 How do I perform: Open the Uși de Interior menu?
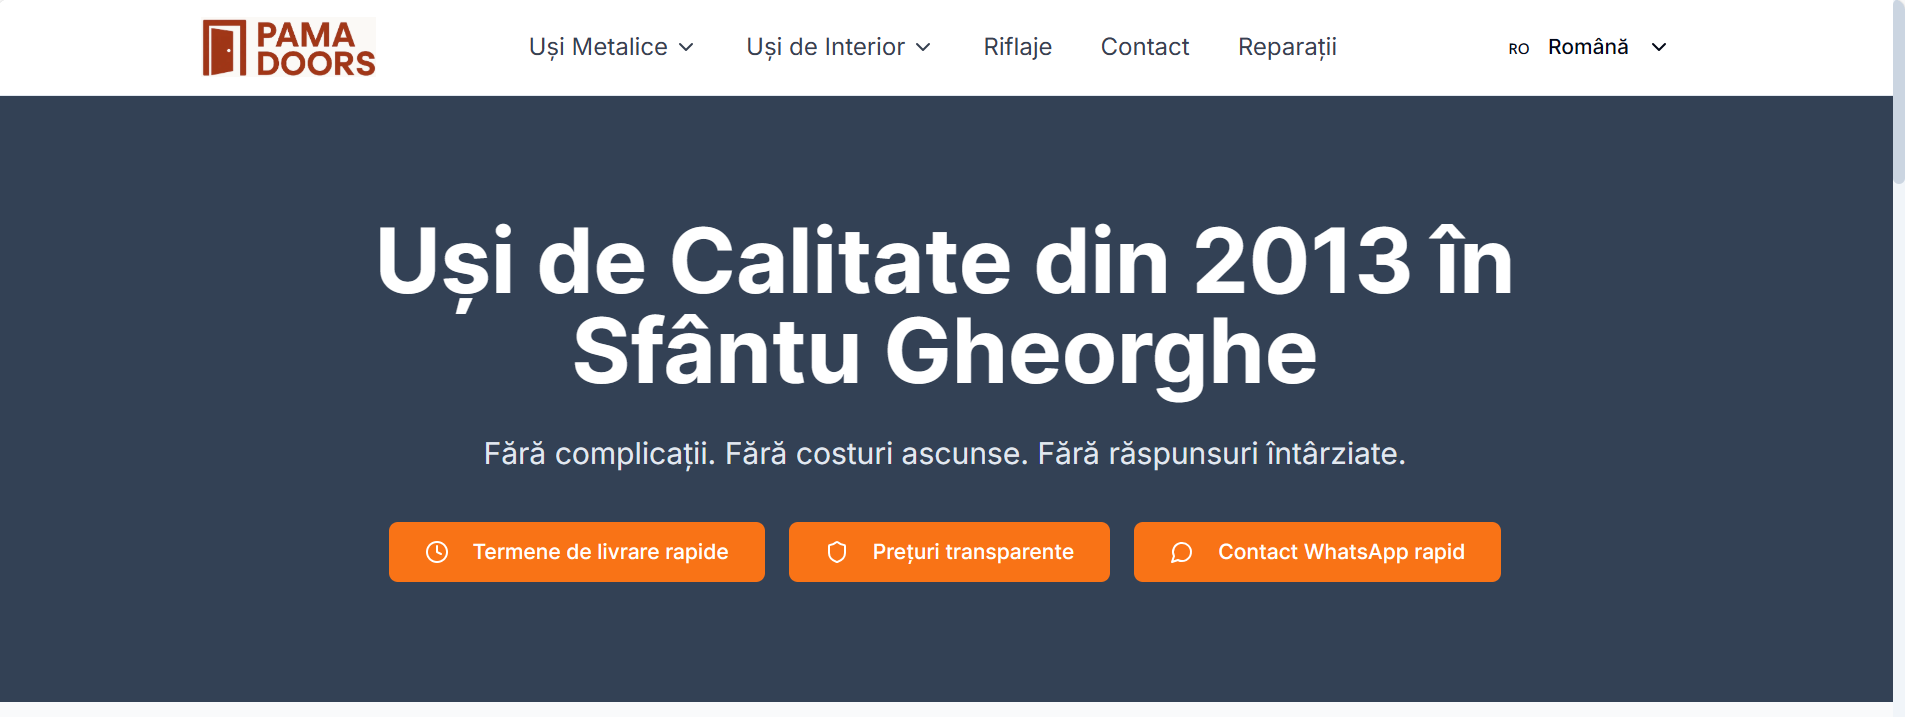[x=825, y=47]
